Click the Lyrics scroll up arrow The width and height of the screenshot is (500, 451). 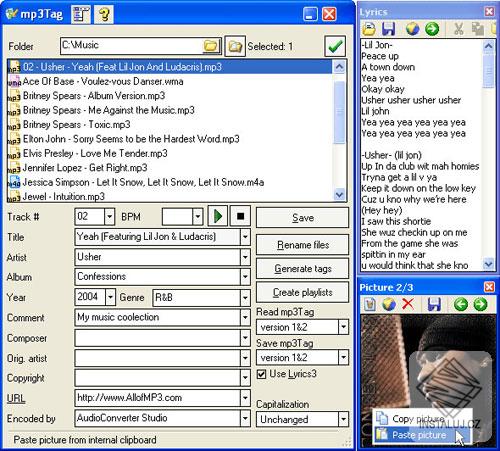(488, 46)
